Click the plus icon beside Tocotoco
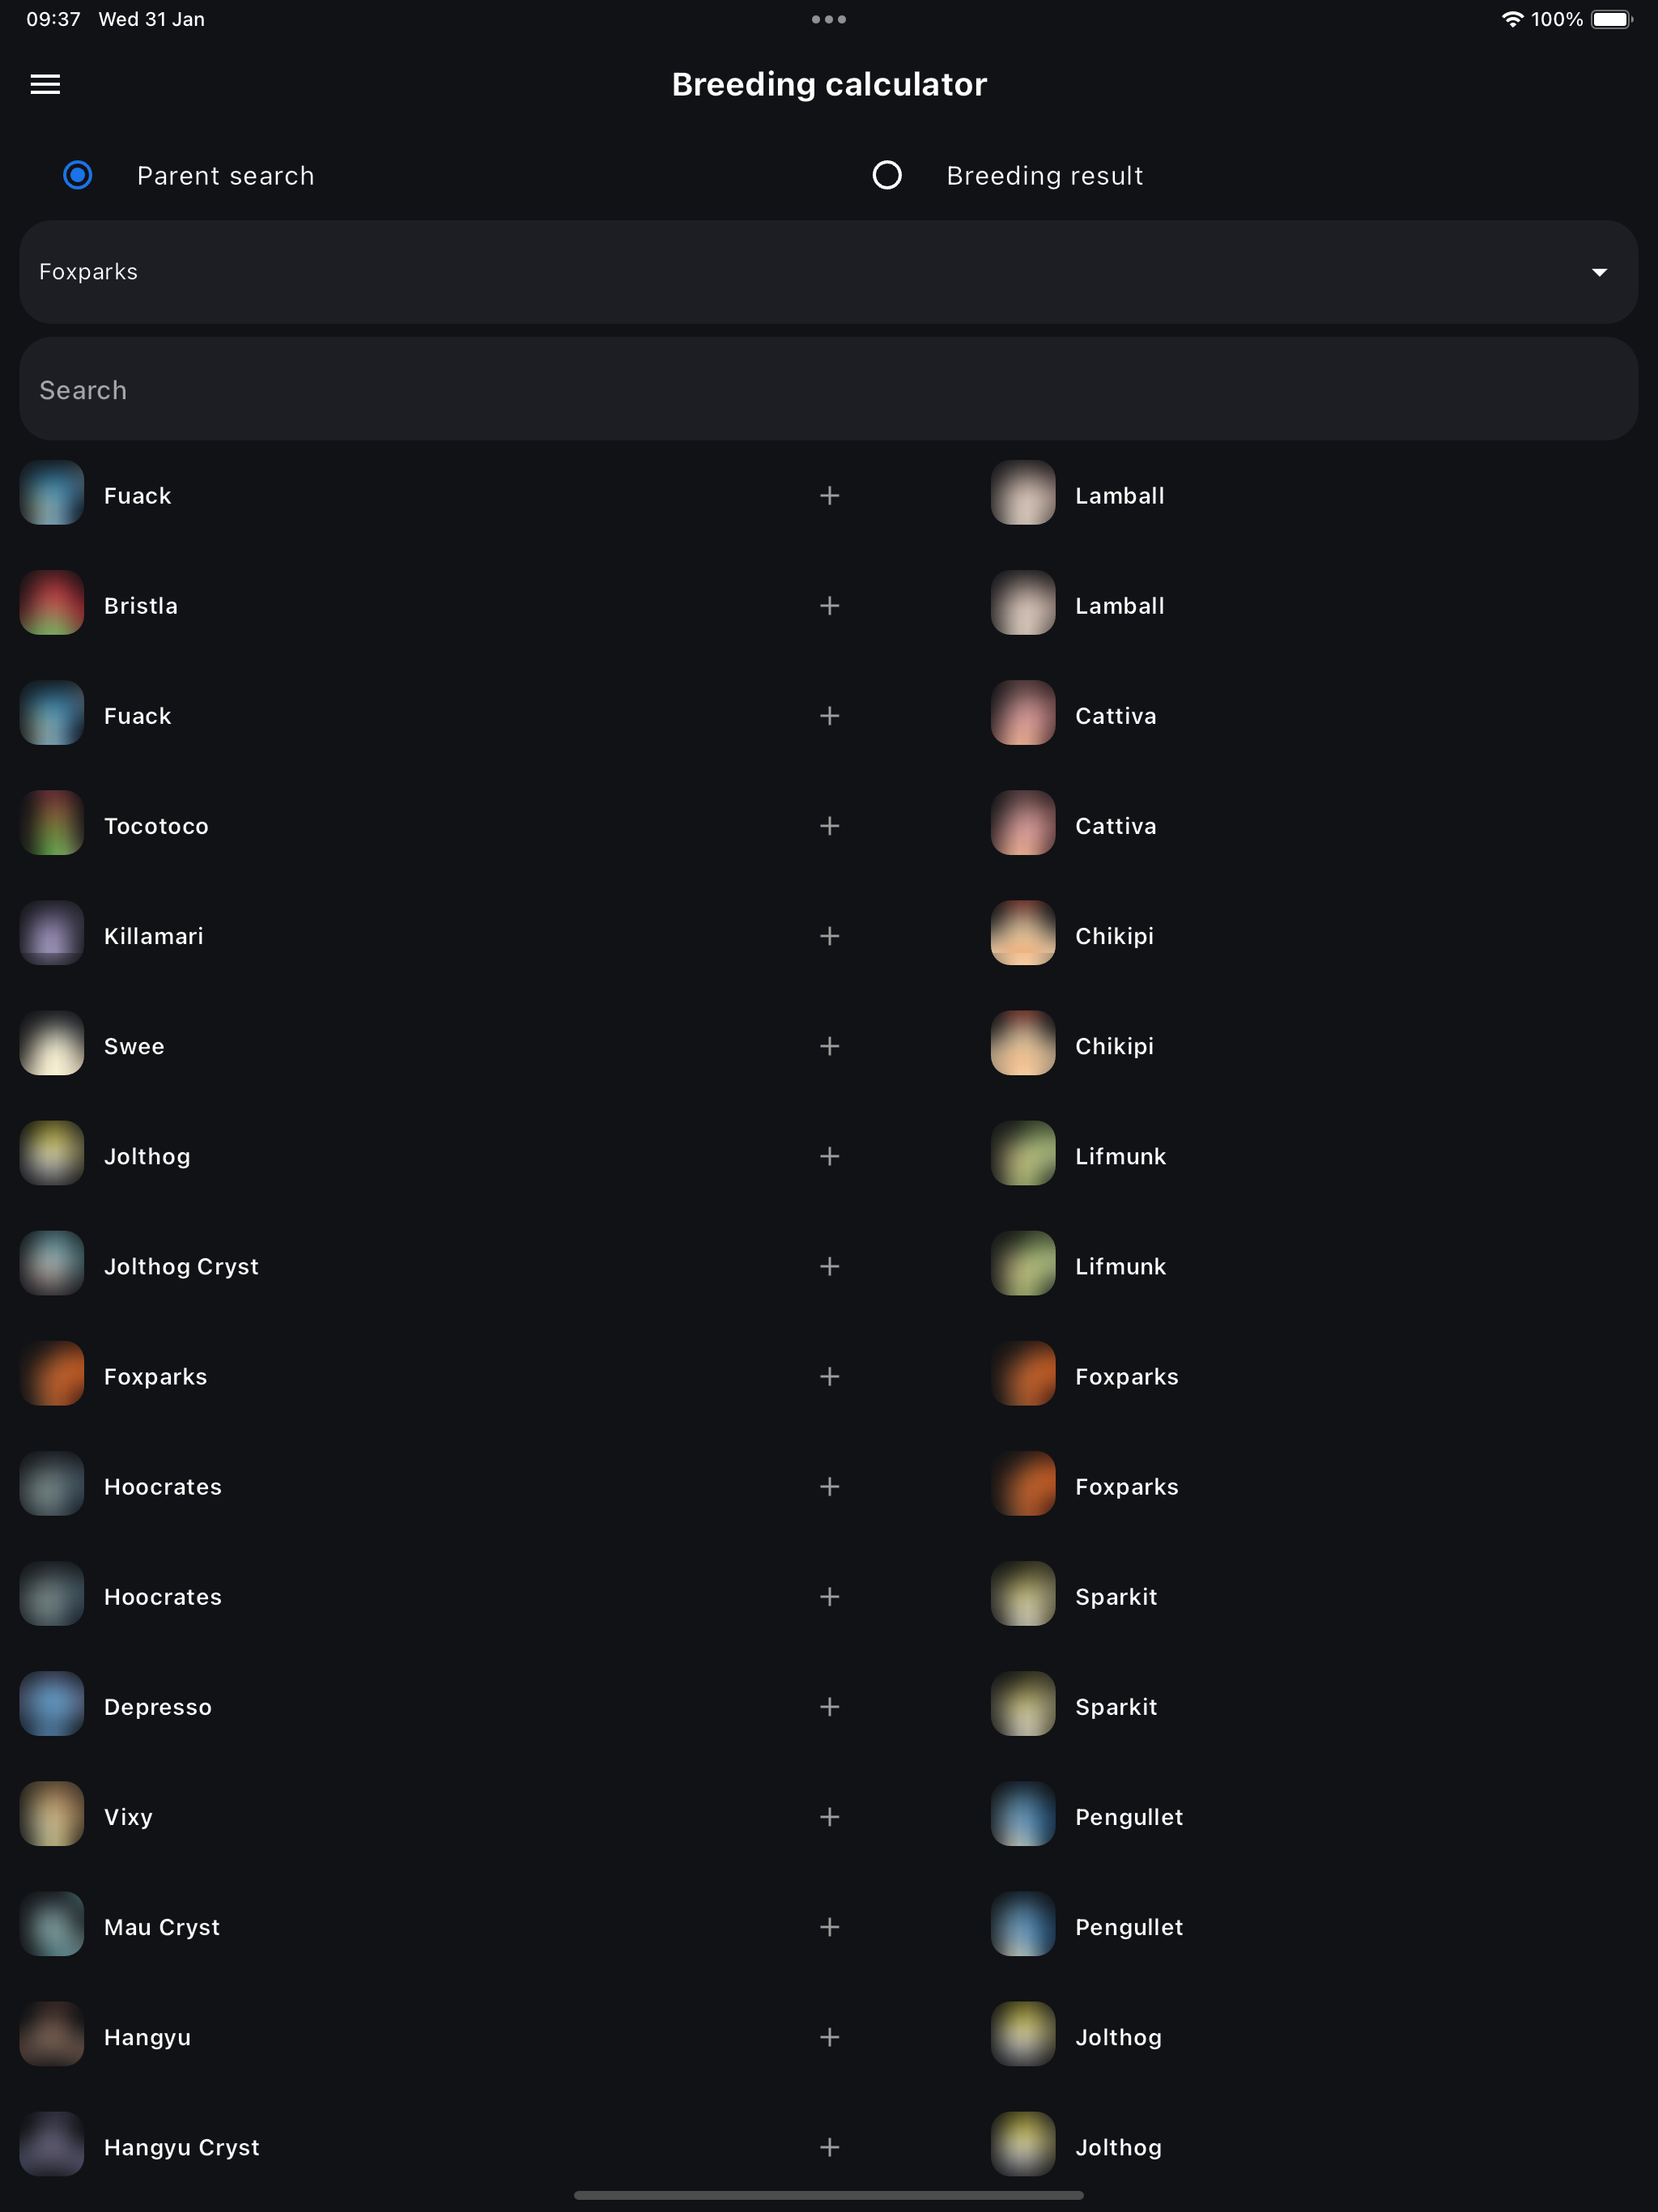The width and height of the screenshot is (1658, 2212). [829, 826]
